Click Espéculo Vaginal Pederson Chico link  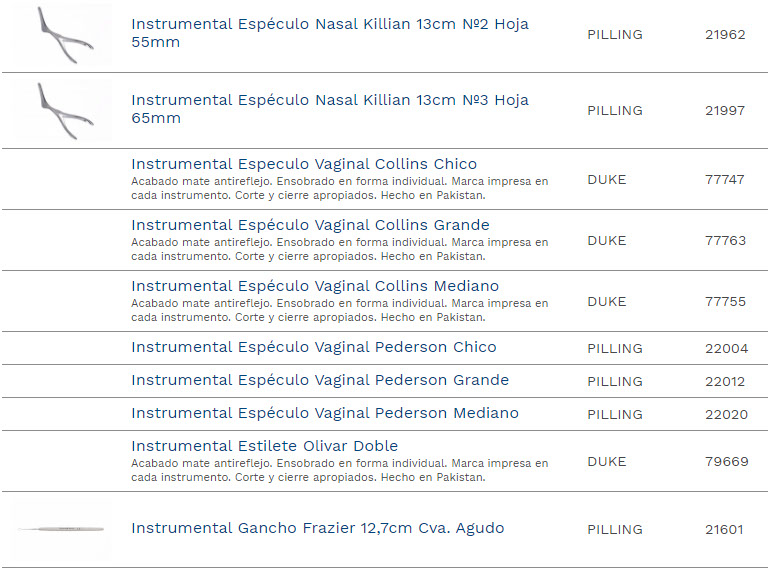pos(314,347)
